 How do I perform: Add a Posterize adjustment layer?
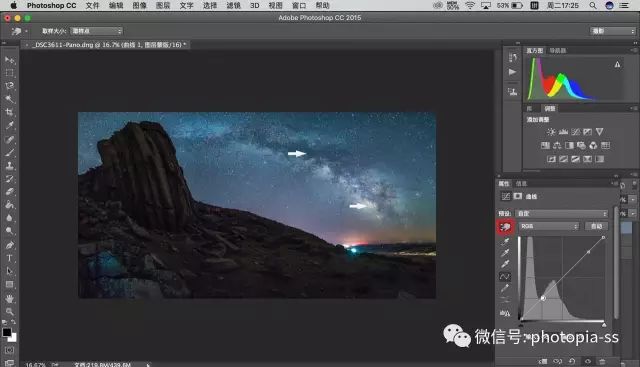click(563, 159)
